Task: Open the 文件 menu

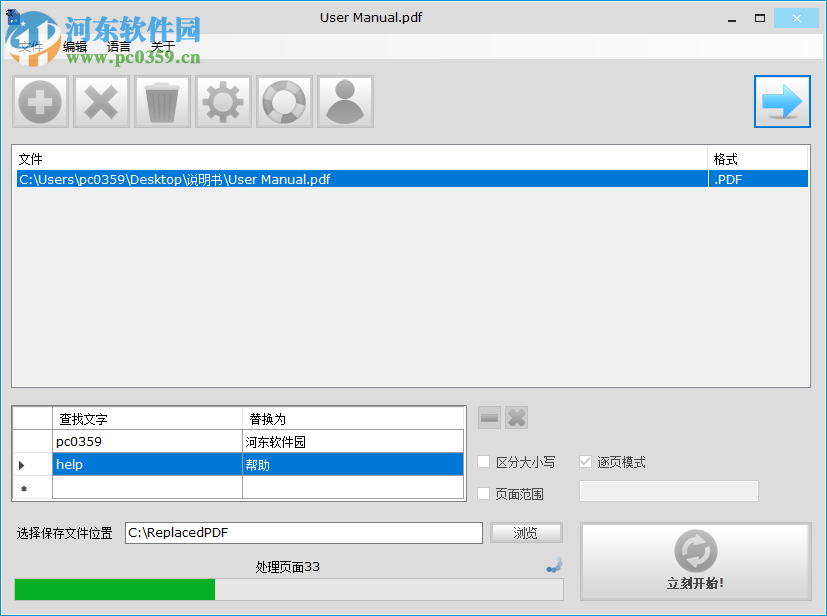Action: click(30, 46)
